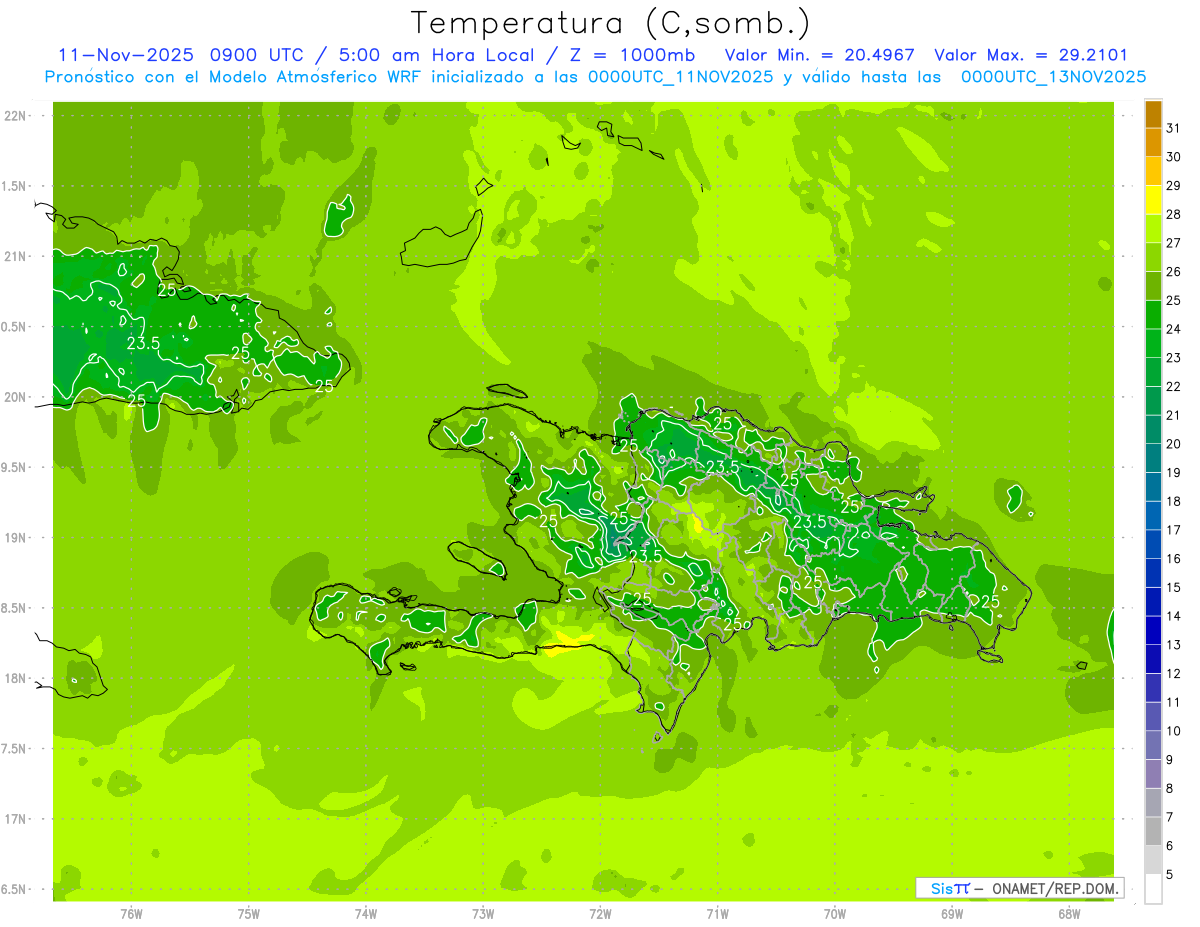Select the white swatch beside scale value 5

1153,888
